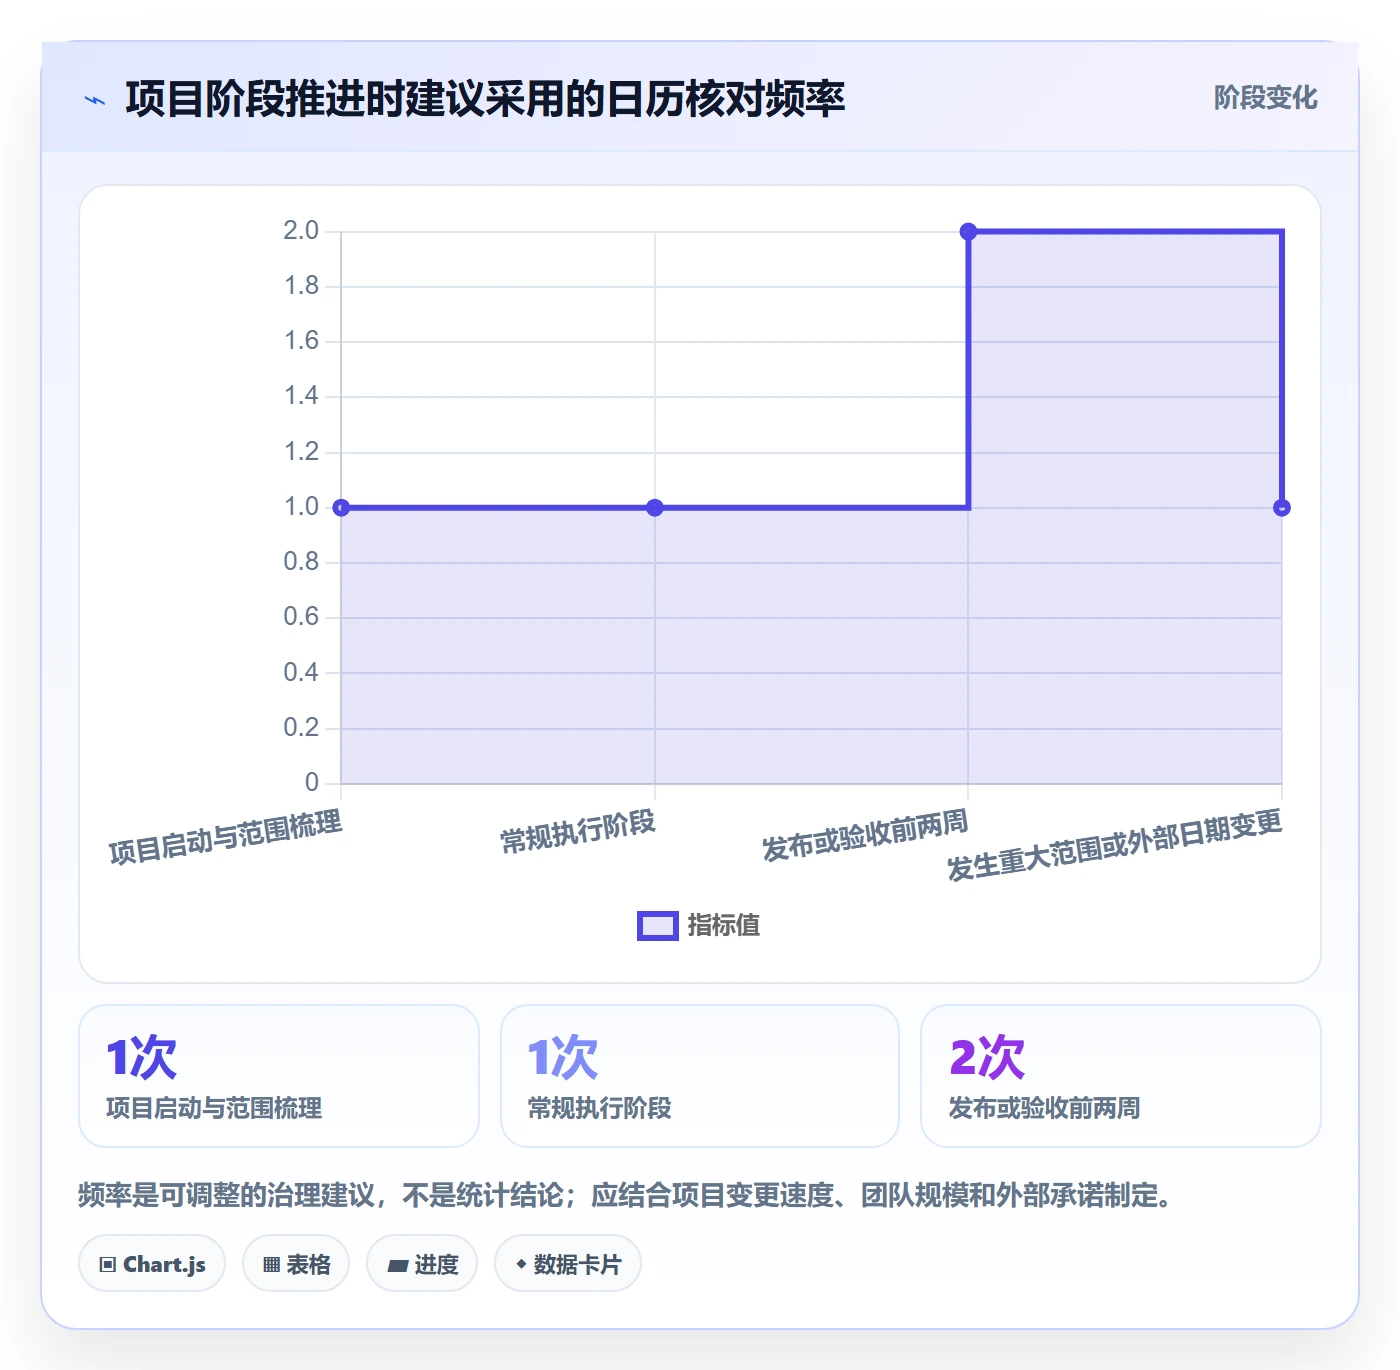The image size is (1400, 1370).
Task: Click the data point for 项目启动与范围梳理
Action: [x=341, y=508]
